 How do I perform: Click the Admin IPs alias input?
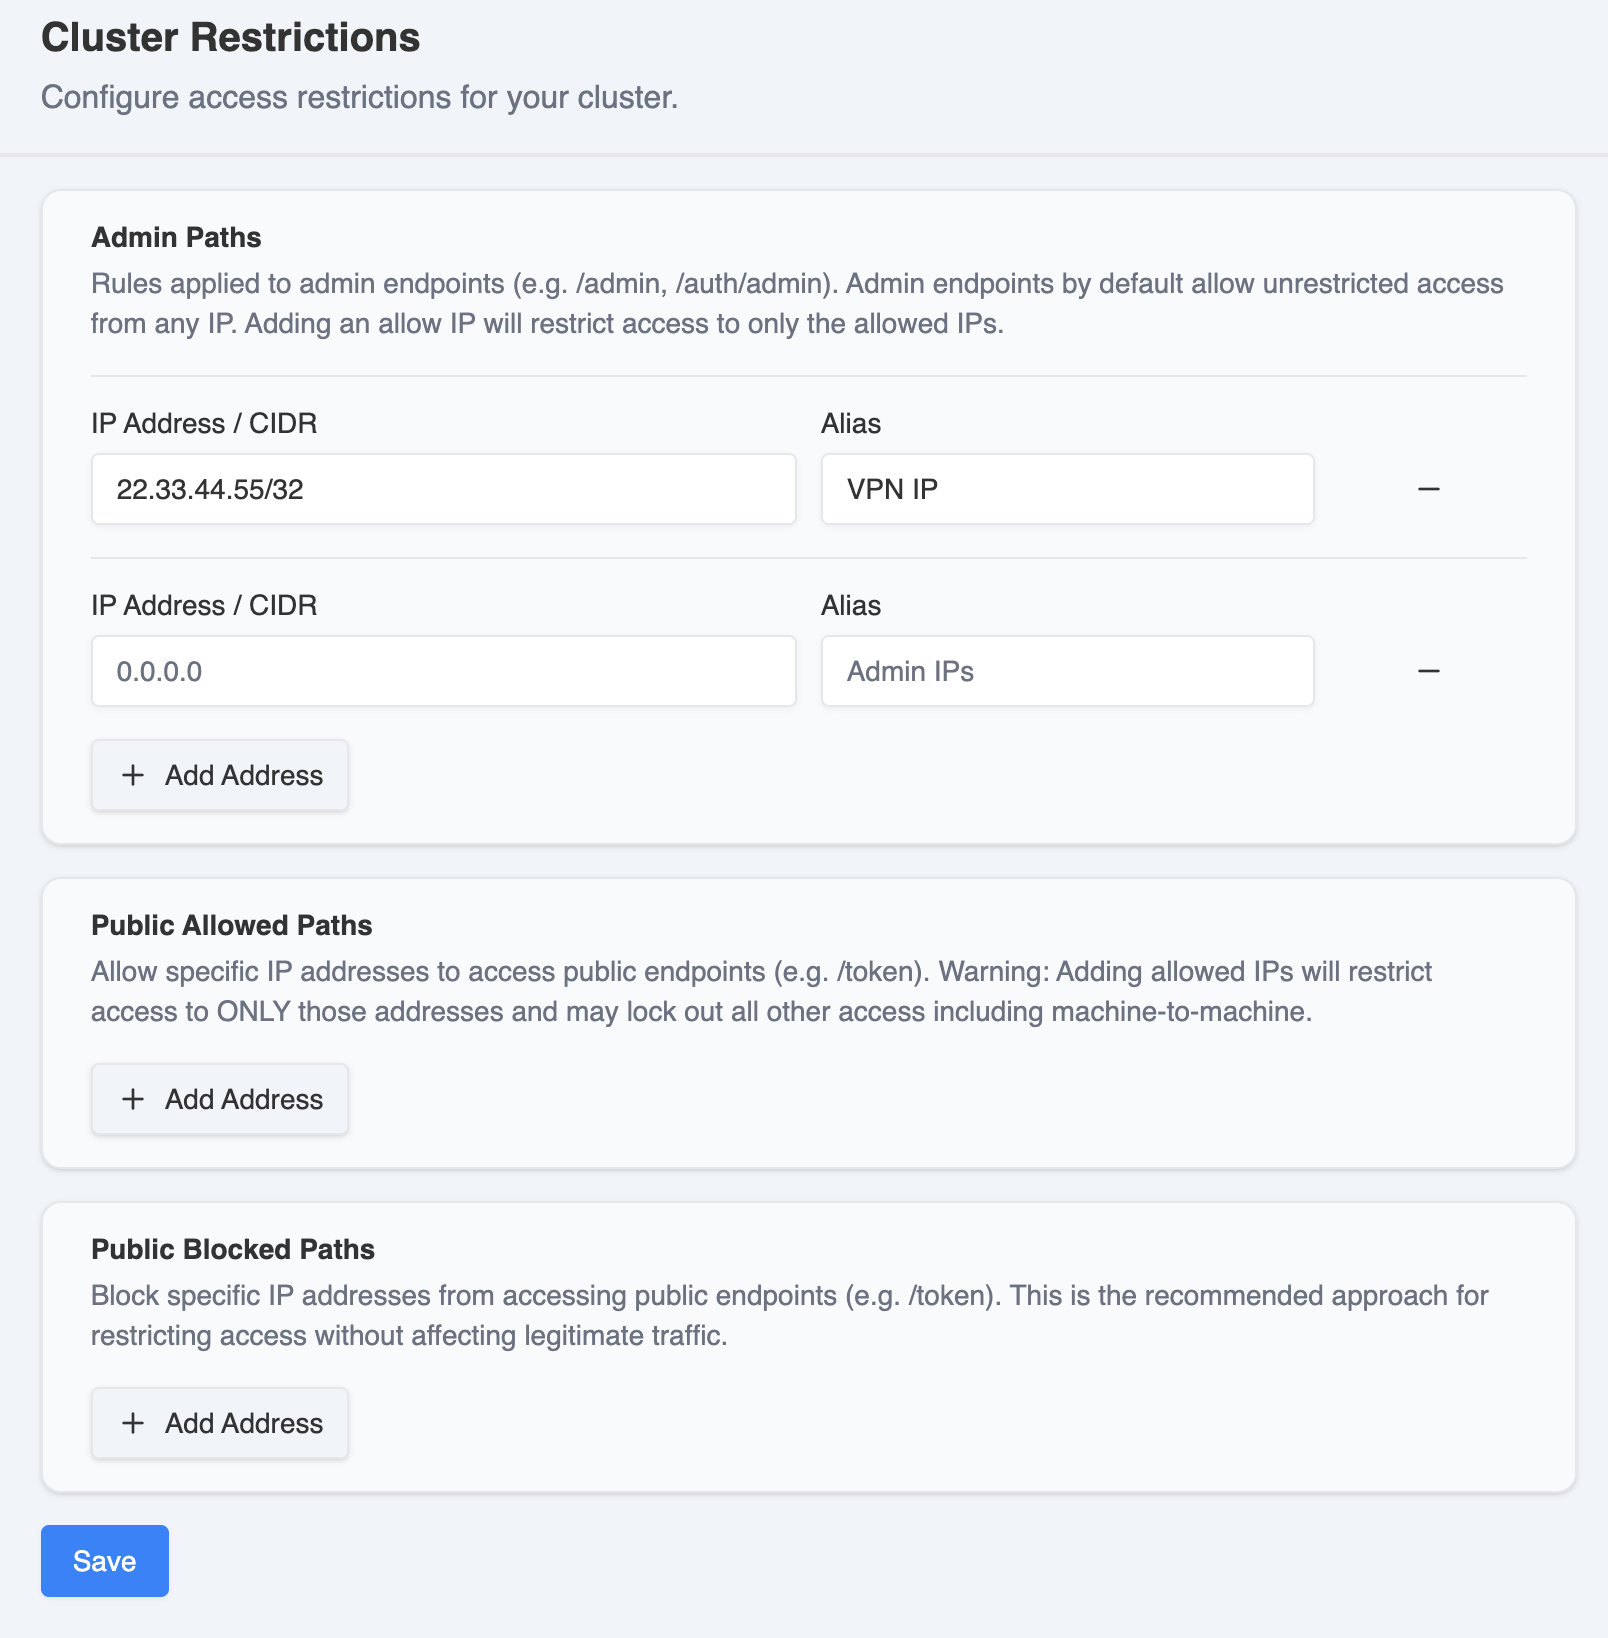(x=1066, y=671)
